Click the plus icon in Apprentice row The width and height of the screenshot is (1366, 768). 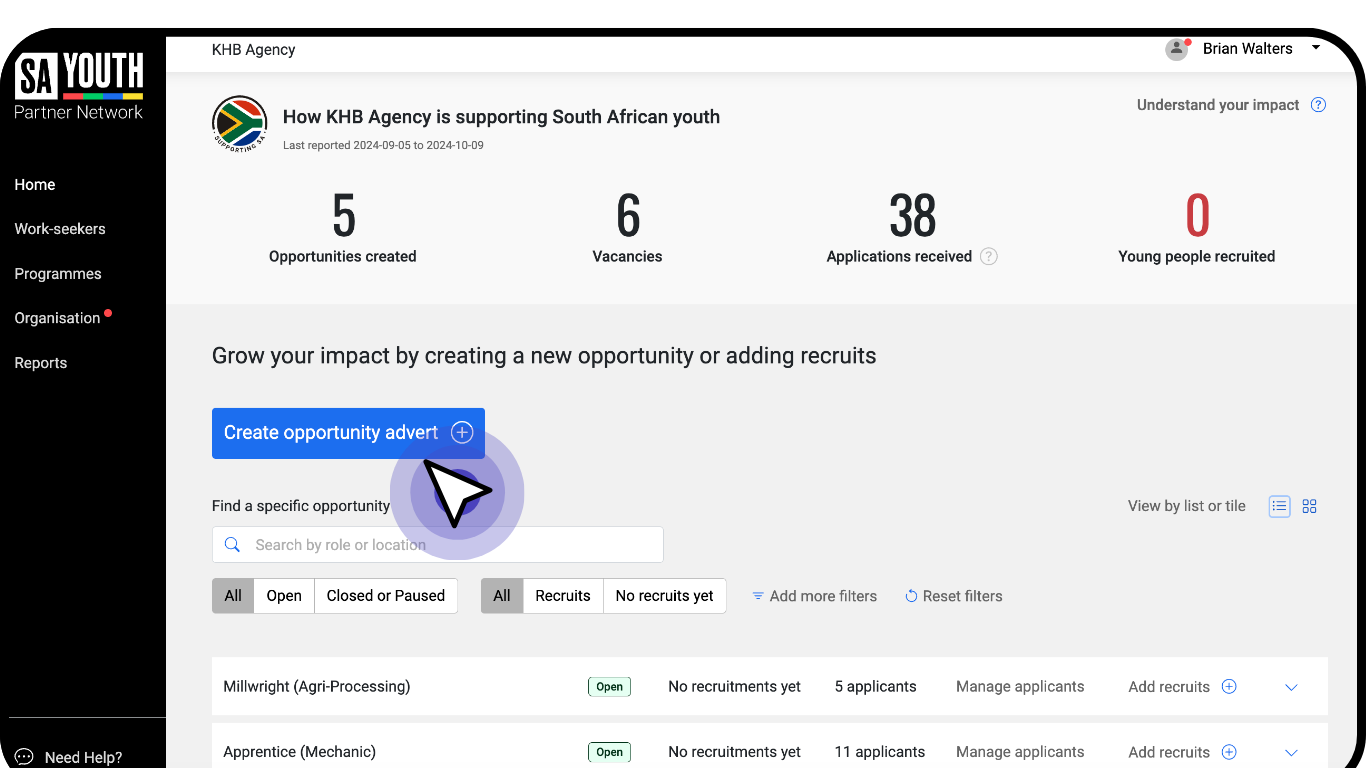pos(1230,752)
